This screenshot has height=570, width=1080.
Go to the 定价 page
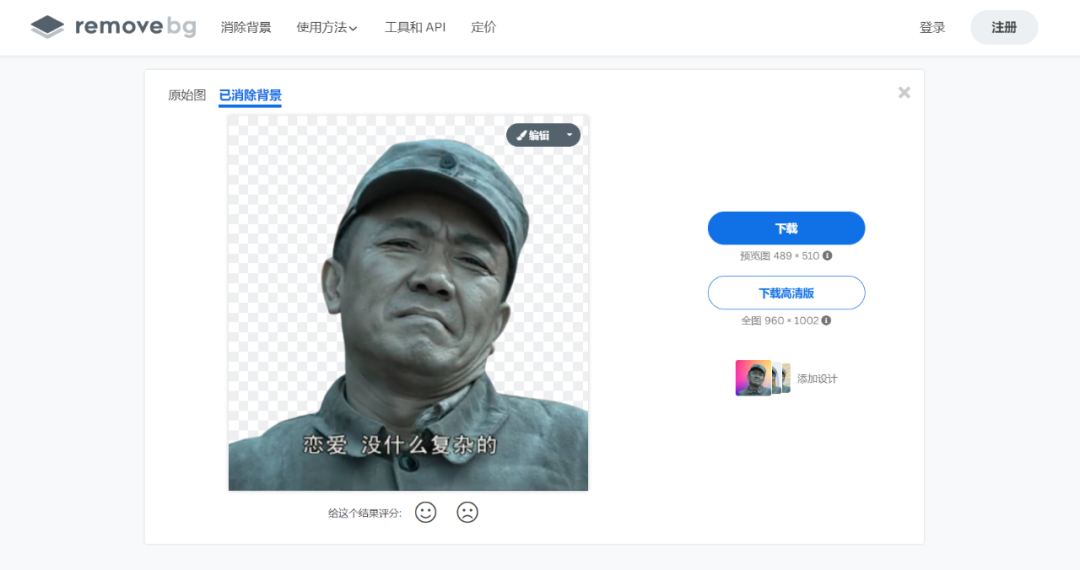(484, 28)
